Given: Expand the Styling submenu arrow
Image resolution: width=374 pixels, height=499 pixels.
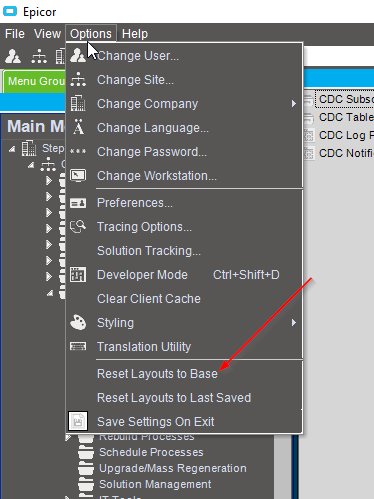Looking at the screenshot, I should tap(294, 323).
